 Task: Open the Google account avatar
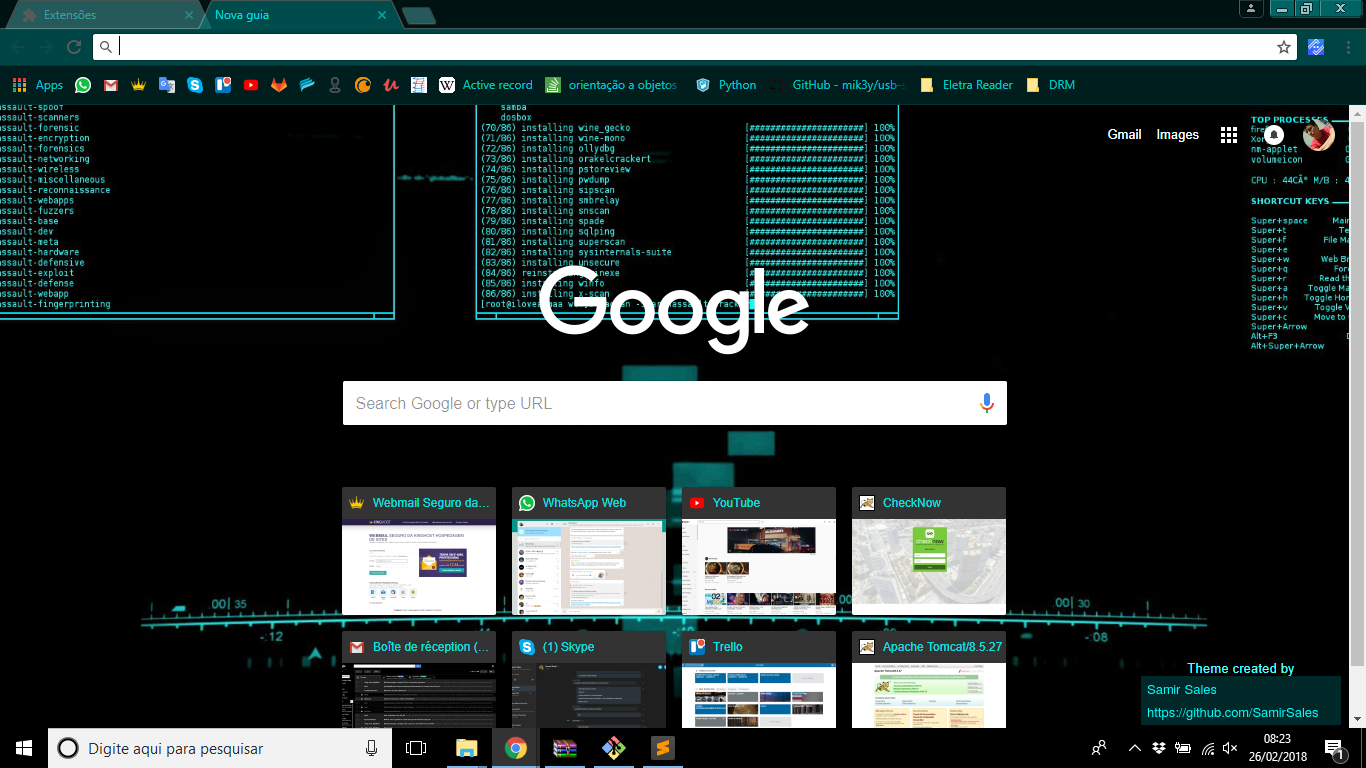pos(1319,135)
